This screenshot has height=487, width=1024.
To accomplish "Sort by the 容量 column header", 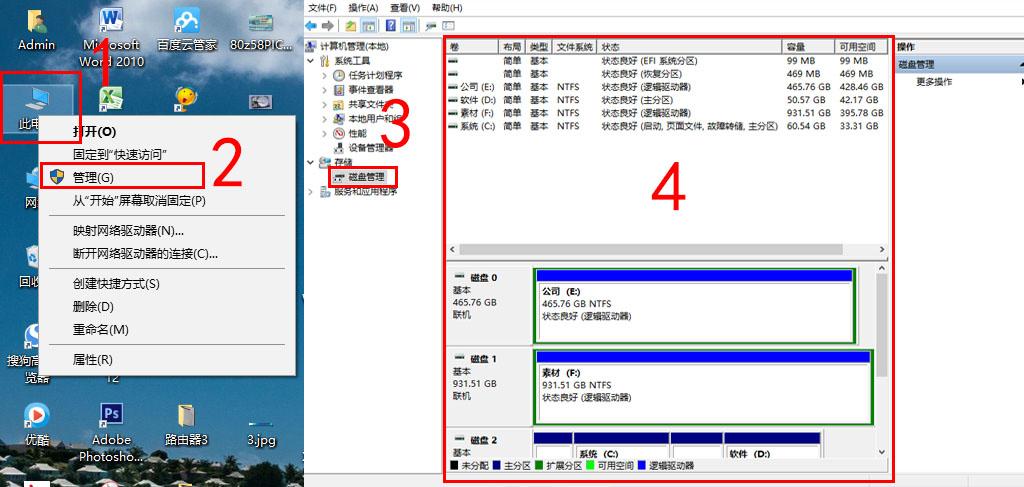I will (808, 47).
